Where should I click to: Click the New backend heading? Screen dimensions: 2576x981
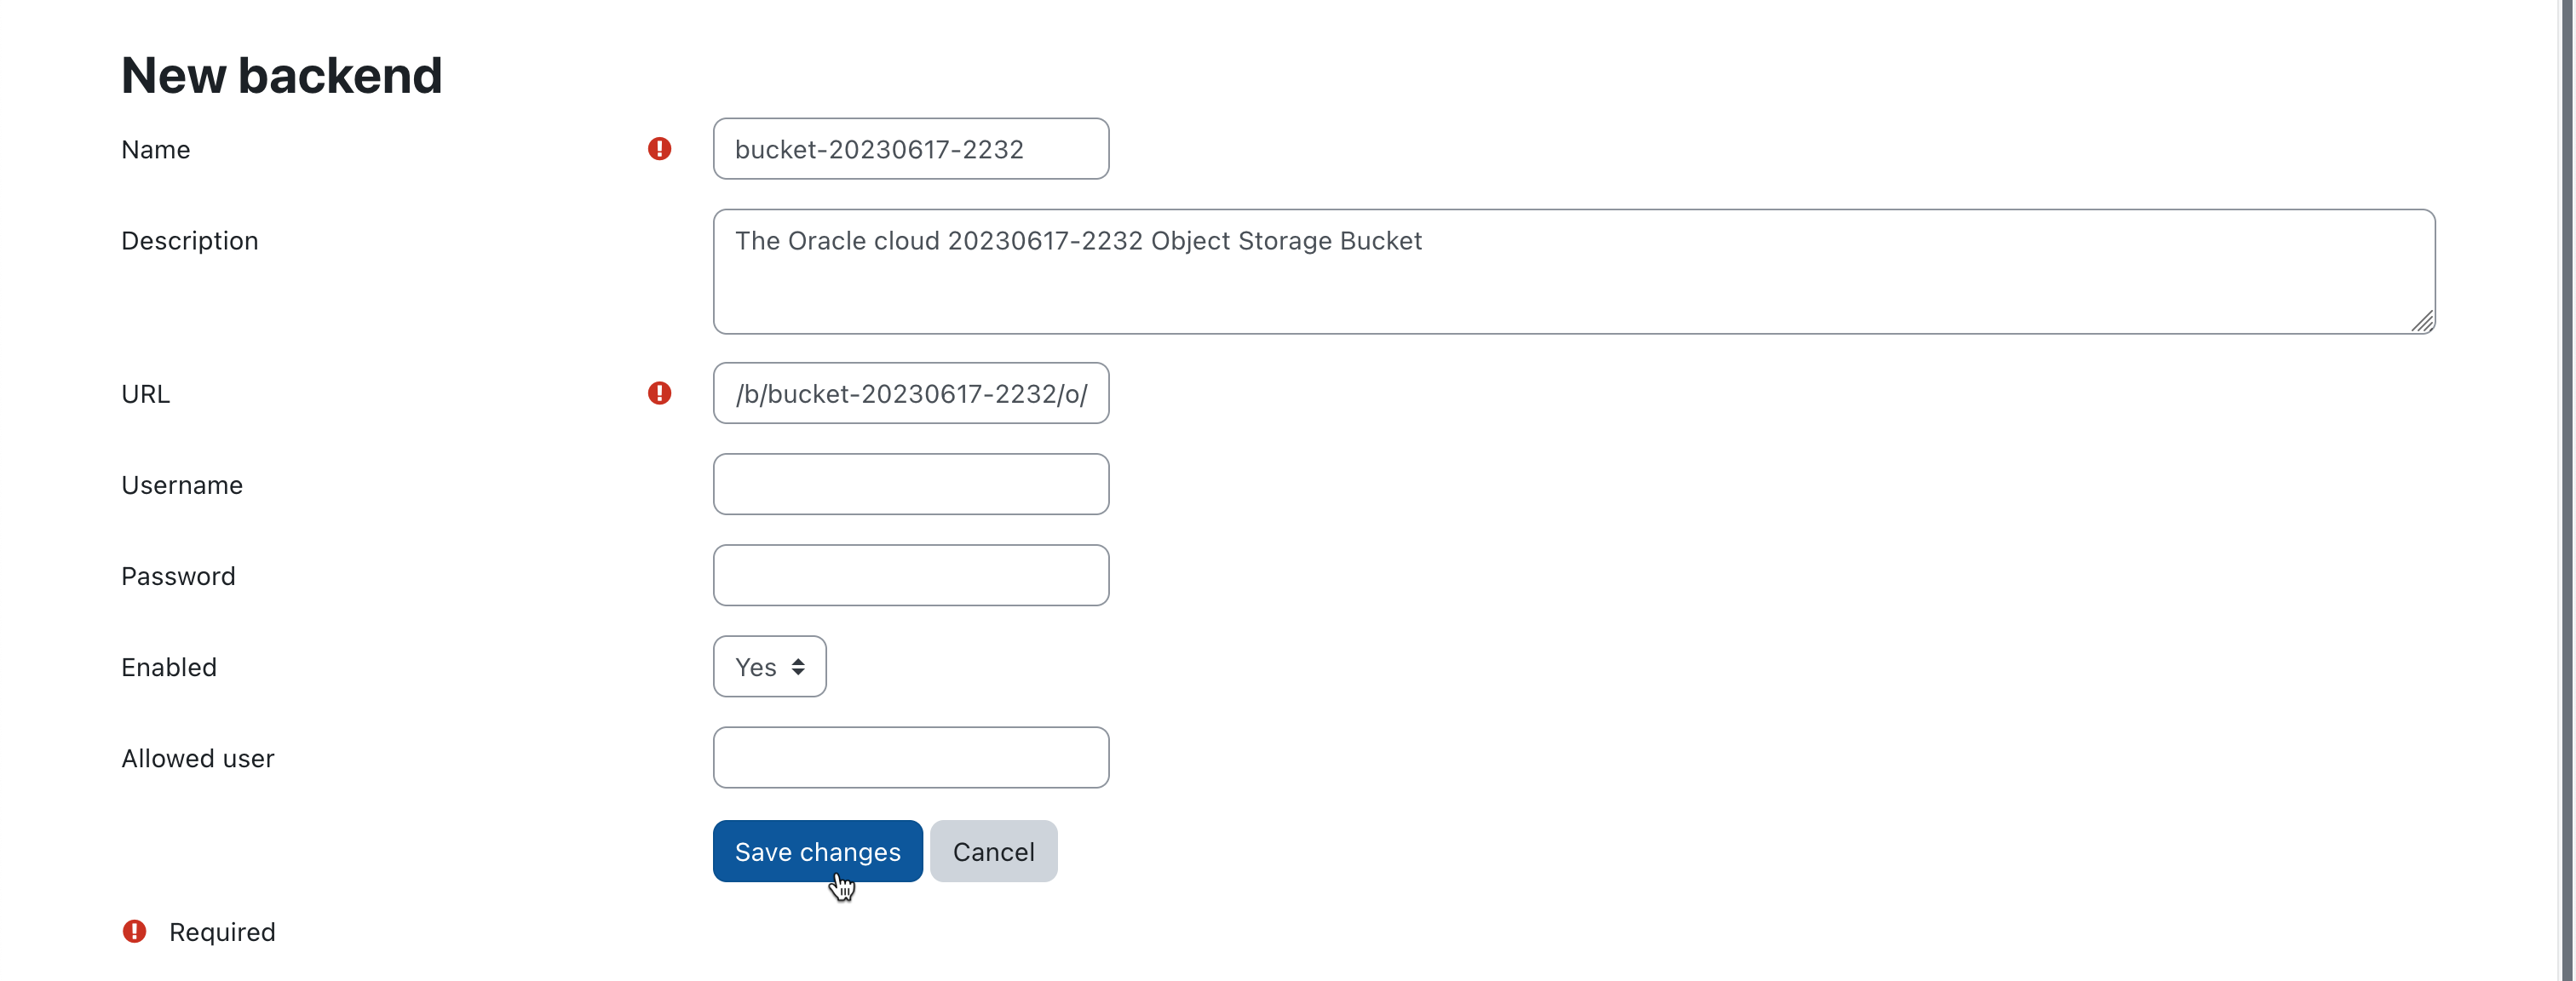pos(281,75)
